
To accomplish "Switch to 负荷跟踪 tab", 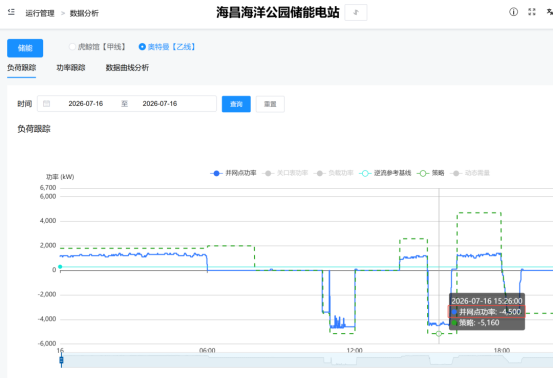I will (22, 68).
